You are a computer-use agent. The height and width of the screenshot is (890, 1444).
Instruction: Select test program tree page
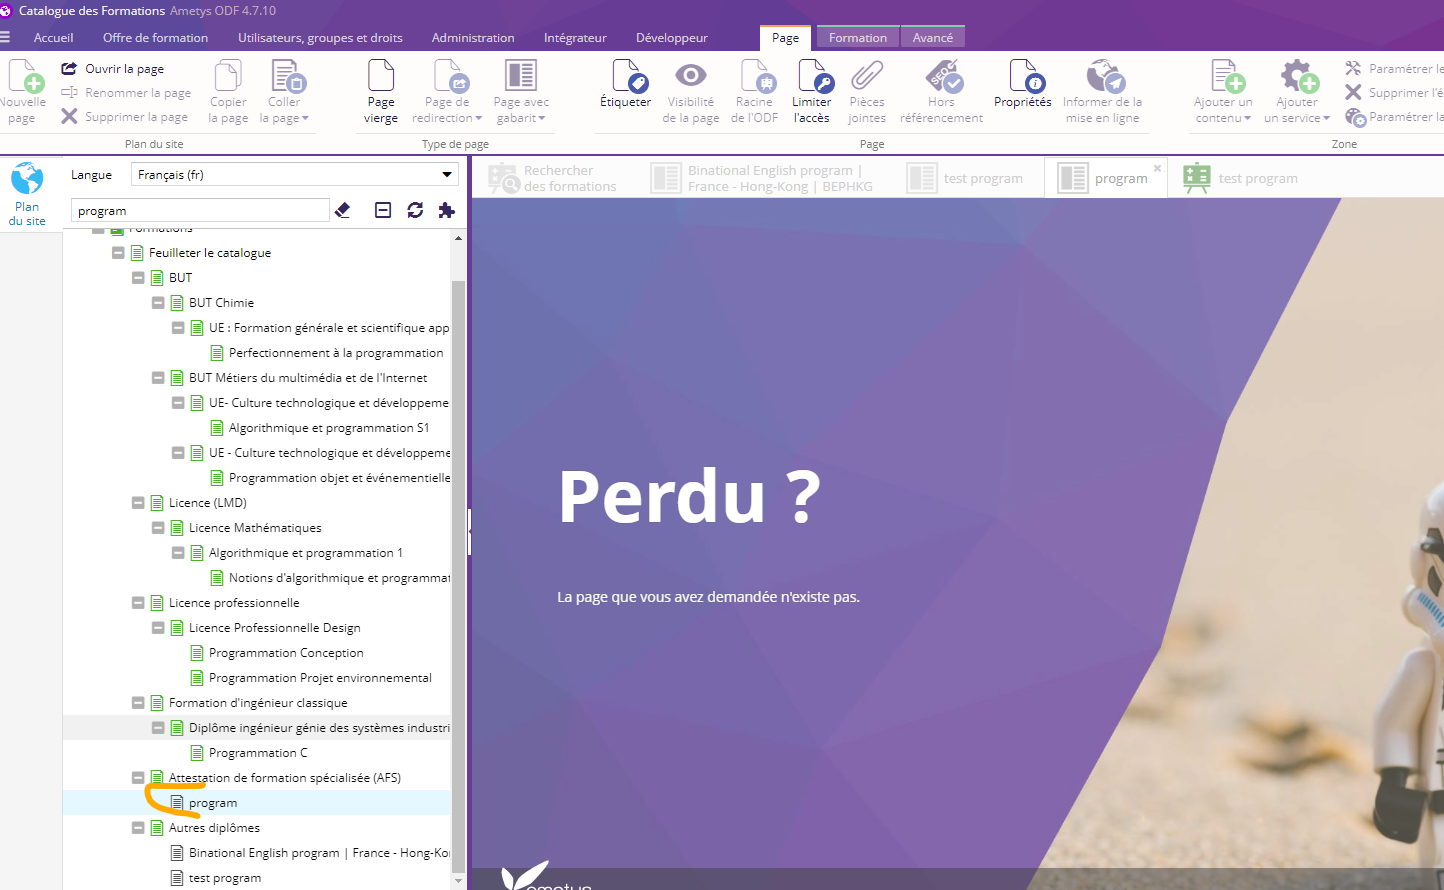click(x=225, y=878)
